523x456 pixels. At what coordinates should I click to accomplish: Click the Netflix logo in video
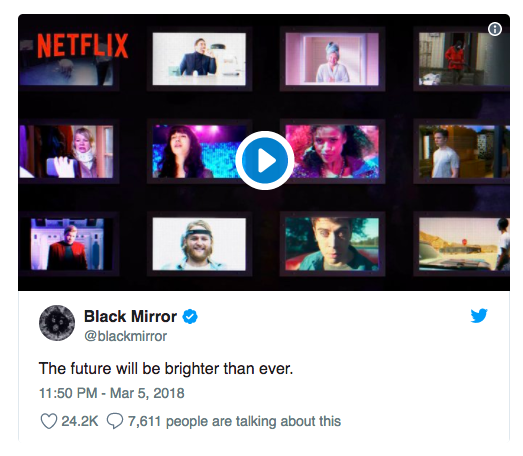click(82, 46)
